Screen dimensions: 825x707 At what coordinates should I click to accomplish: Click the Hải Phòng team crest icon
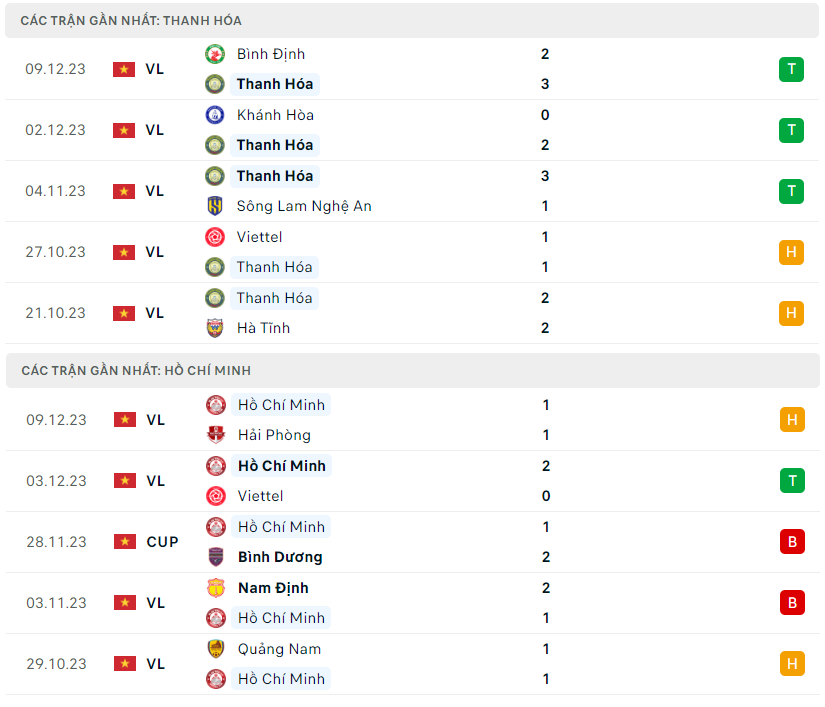point(215,435)
